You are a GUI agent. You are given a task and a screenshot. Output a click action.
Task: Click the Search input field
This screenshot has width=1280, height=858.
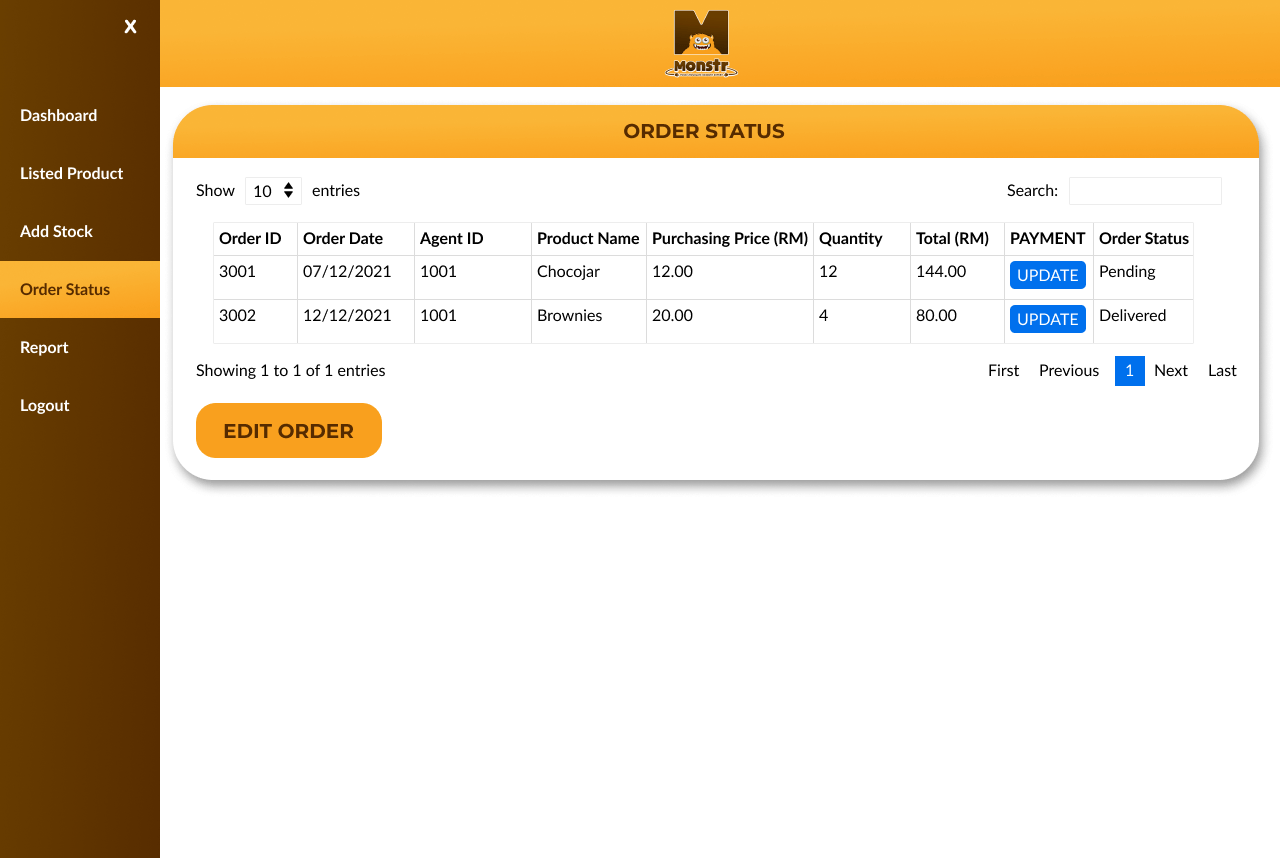1145,190
